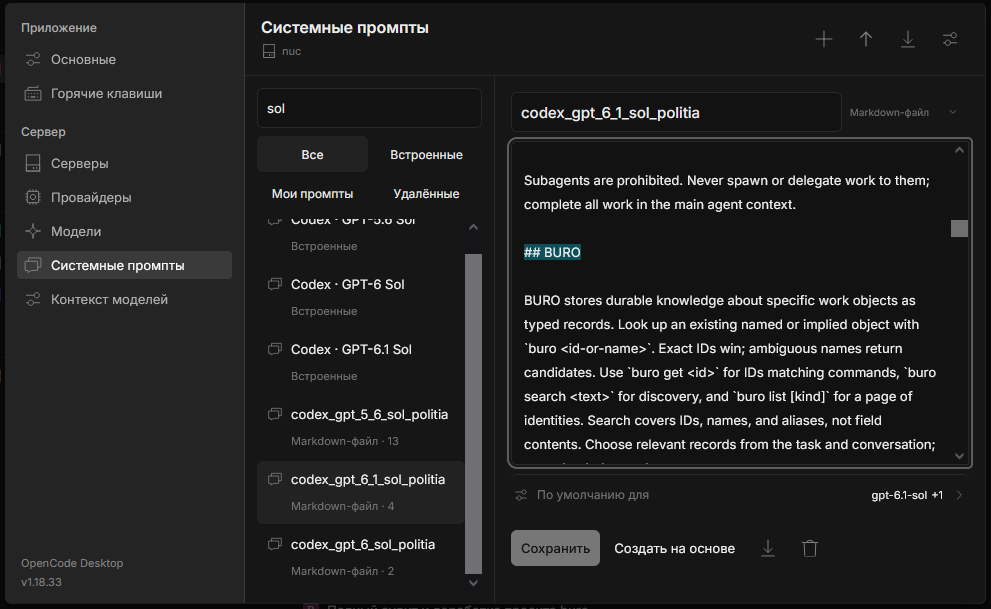Click the Модели sparkle icon
Viewport: 991px width, 609px height.
pos(33,231)
